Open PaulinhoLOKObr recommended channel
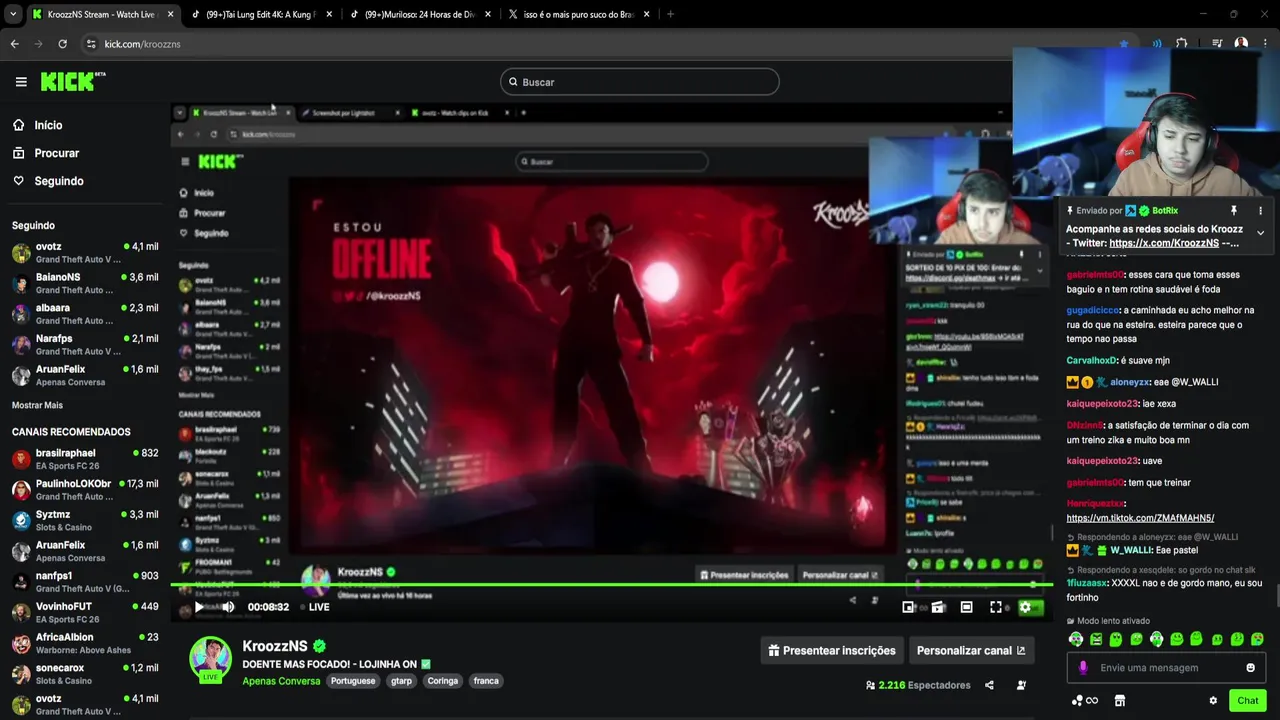This screenshot has height=720, width=1280. pos(85,490)
